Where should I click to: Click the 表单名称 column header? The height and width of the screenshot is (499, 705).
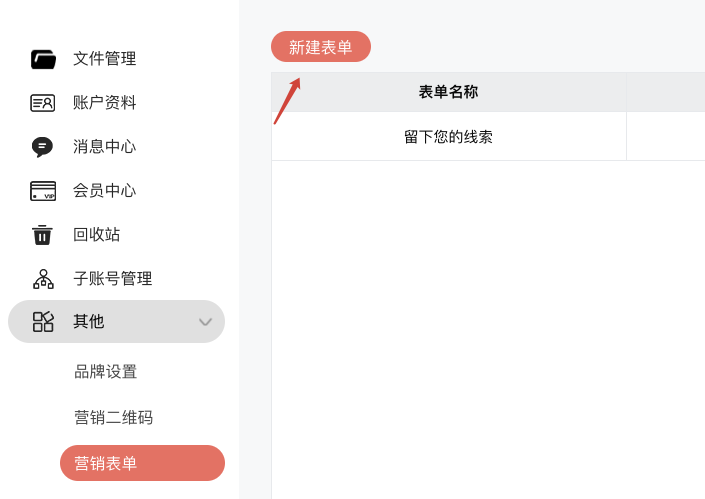pyautogui.click(x=448, y=92)
